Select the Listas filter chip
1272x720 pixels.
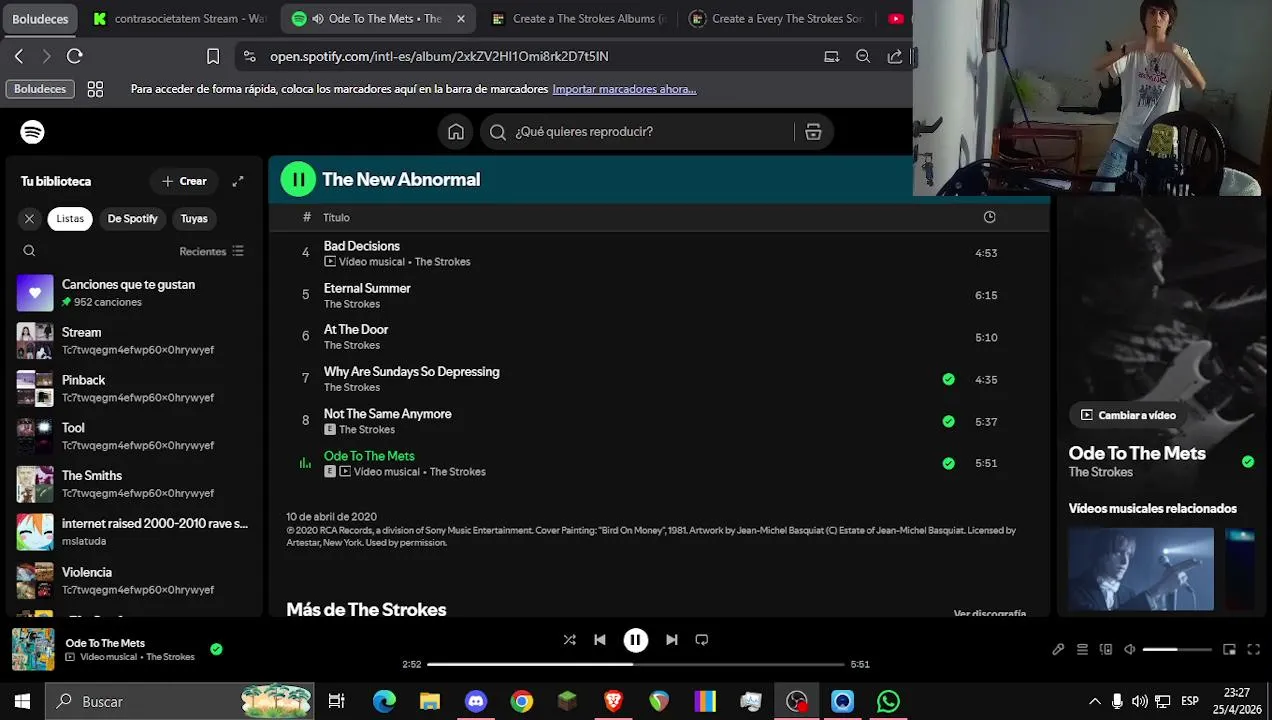pyautogui.click(x=70, y=218)
